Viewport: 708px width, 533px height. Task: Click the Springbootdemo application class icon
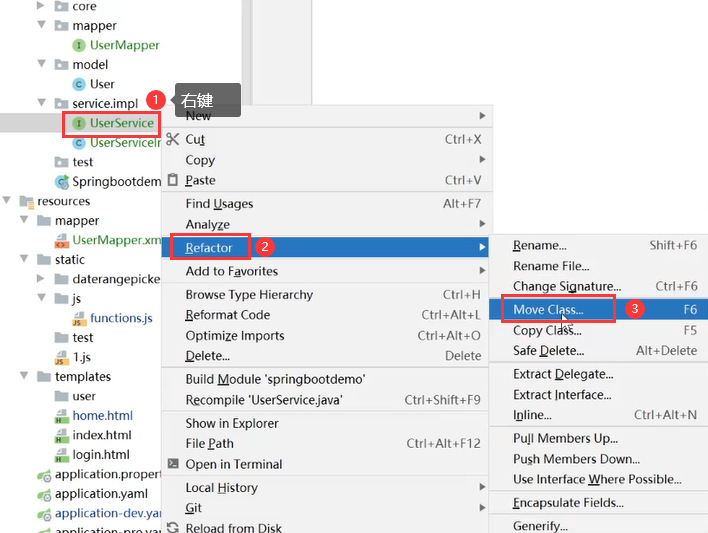pyautogui.click(x=62, y=182)
